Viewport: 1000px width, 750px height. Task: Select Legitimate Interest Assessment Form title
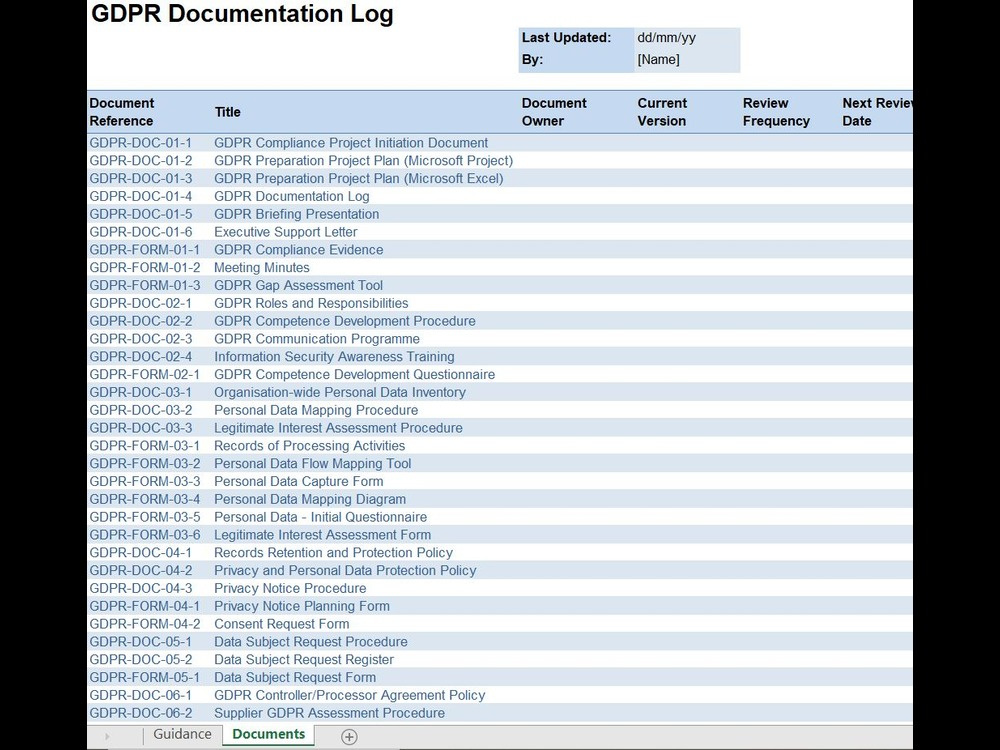(323, 536)
